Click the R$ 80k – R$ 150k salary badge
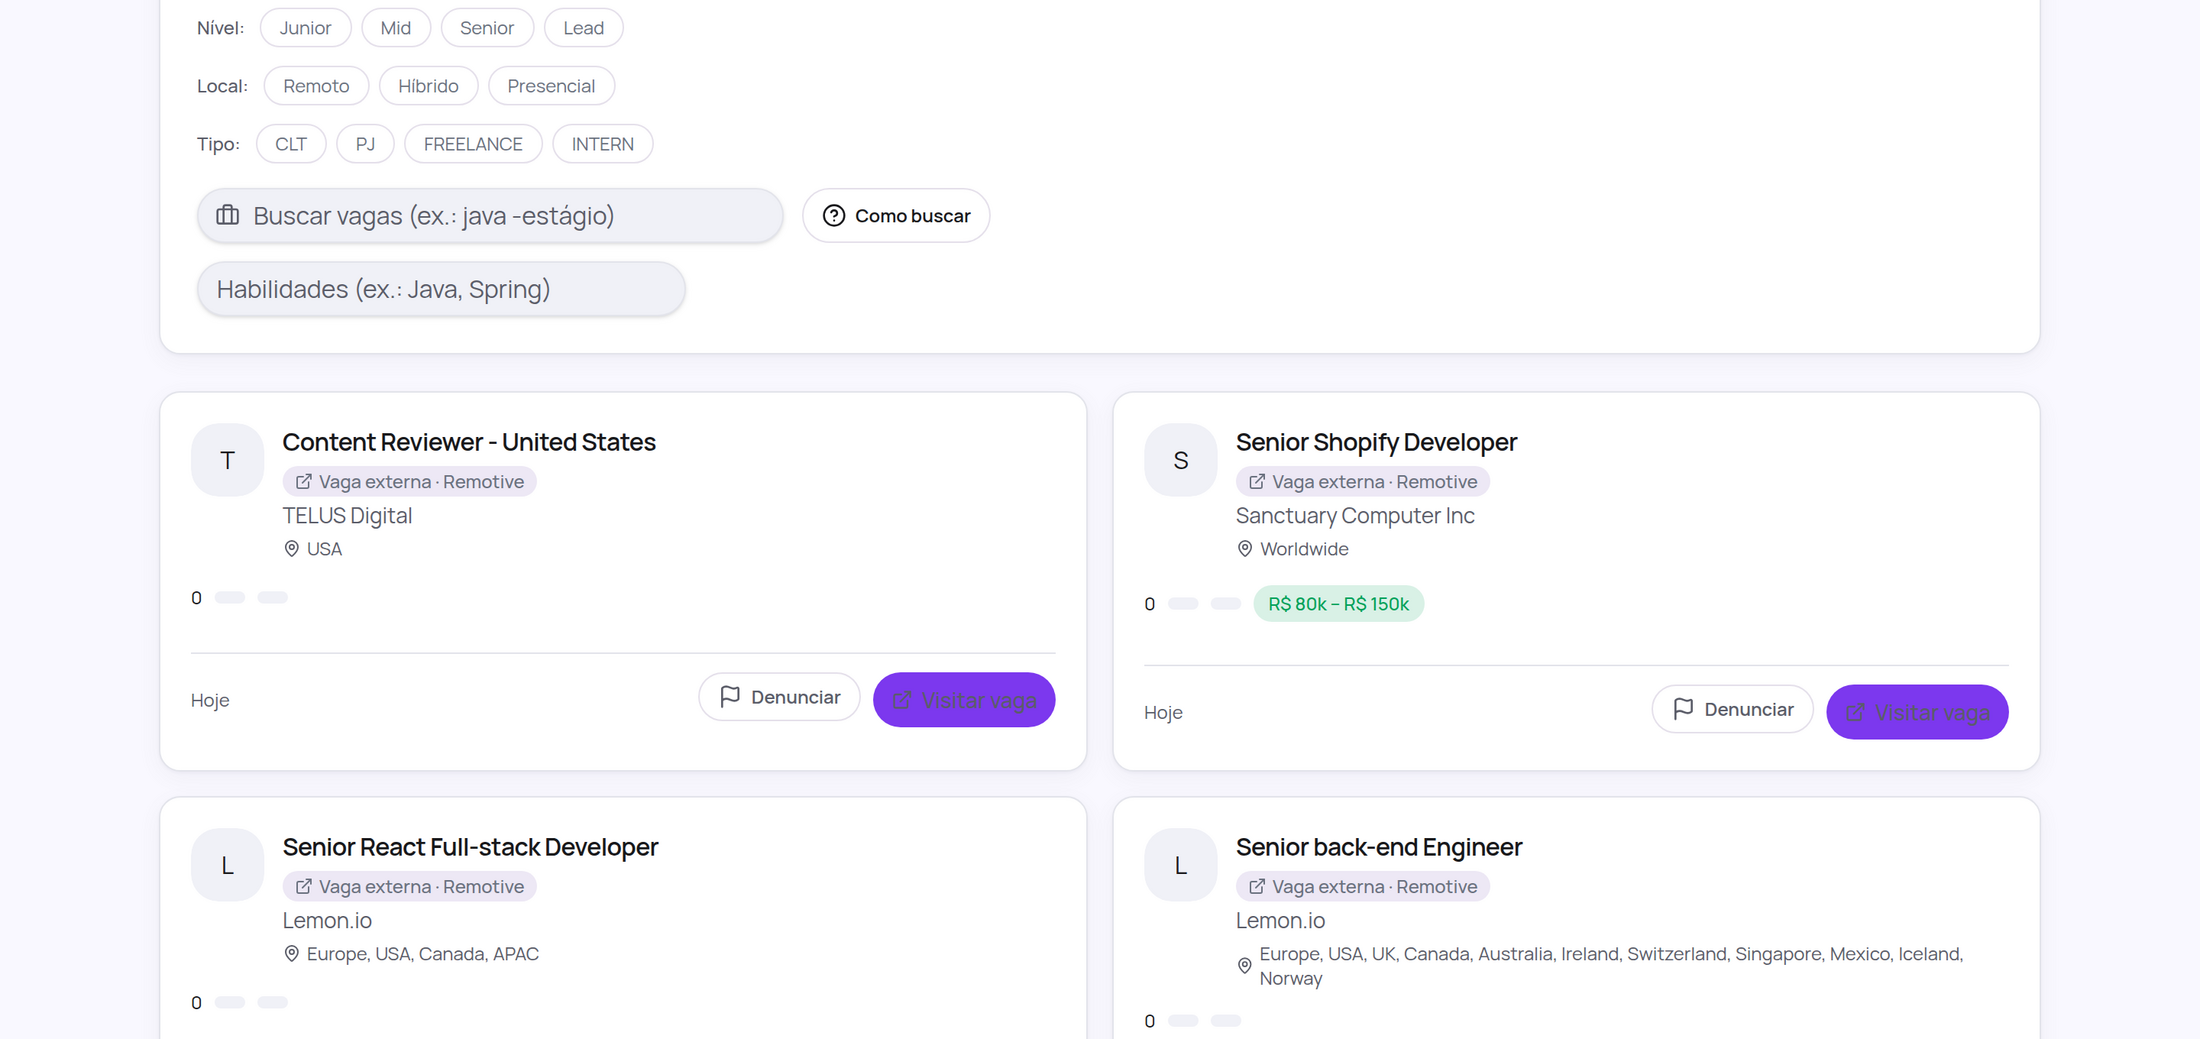The image size is (2200, 1039). pos(1338,604)
